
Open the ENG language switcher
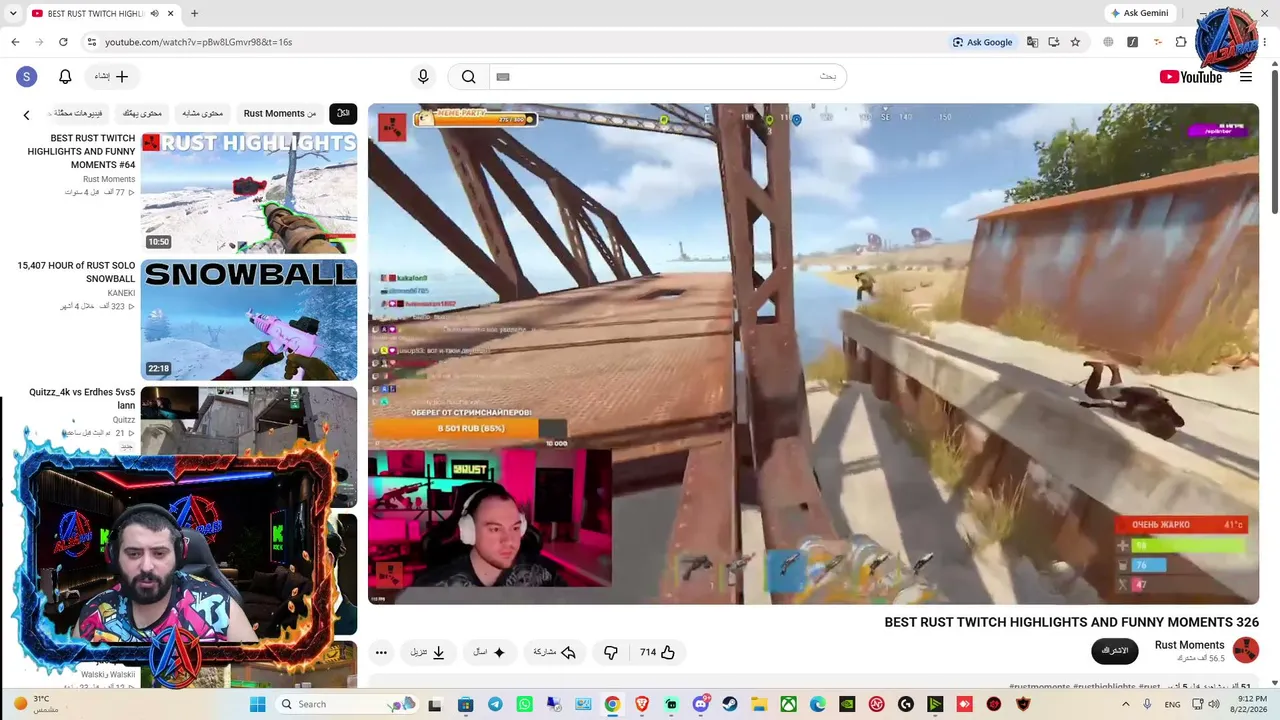coord(1172,704)
